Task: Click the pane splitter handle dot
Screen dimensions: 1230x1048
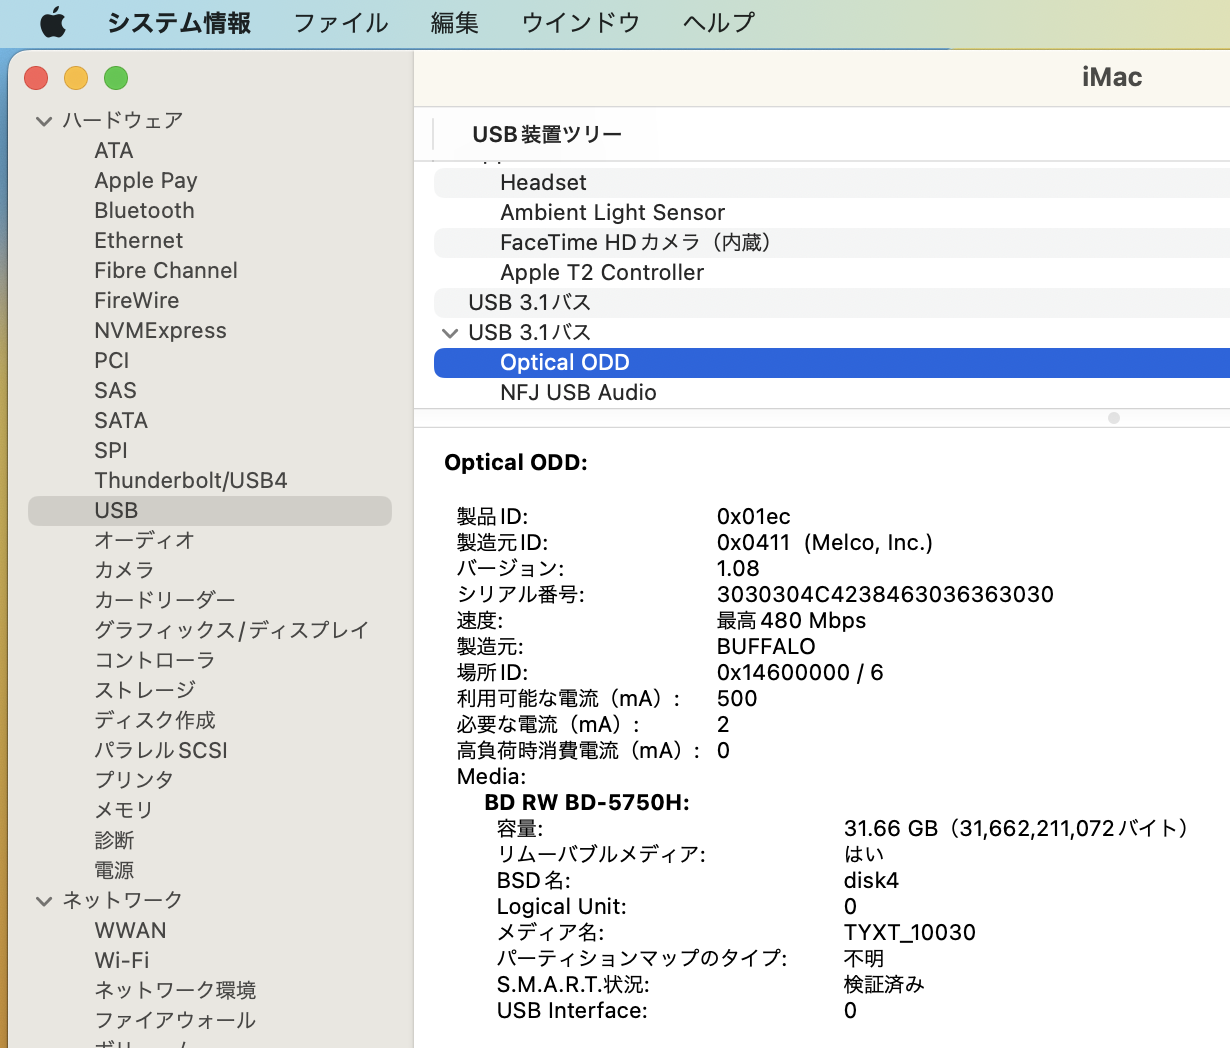Action: coord(1113,418)
